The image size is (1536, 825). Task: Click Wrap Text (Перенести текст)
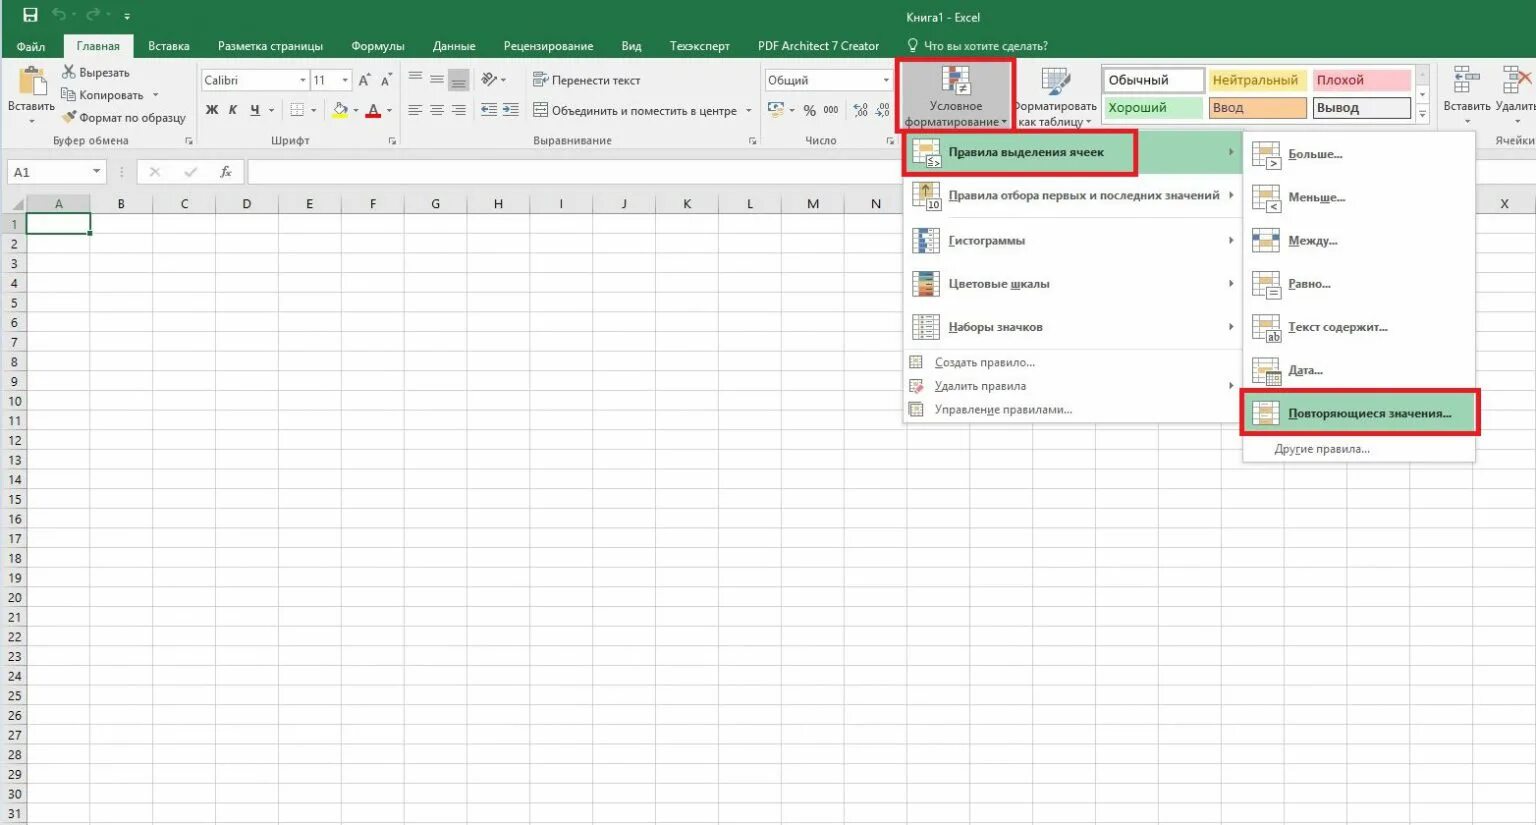coord(586,80)
